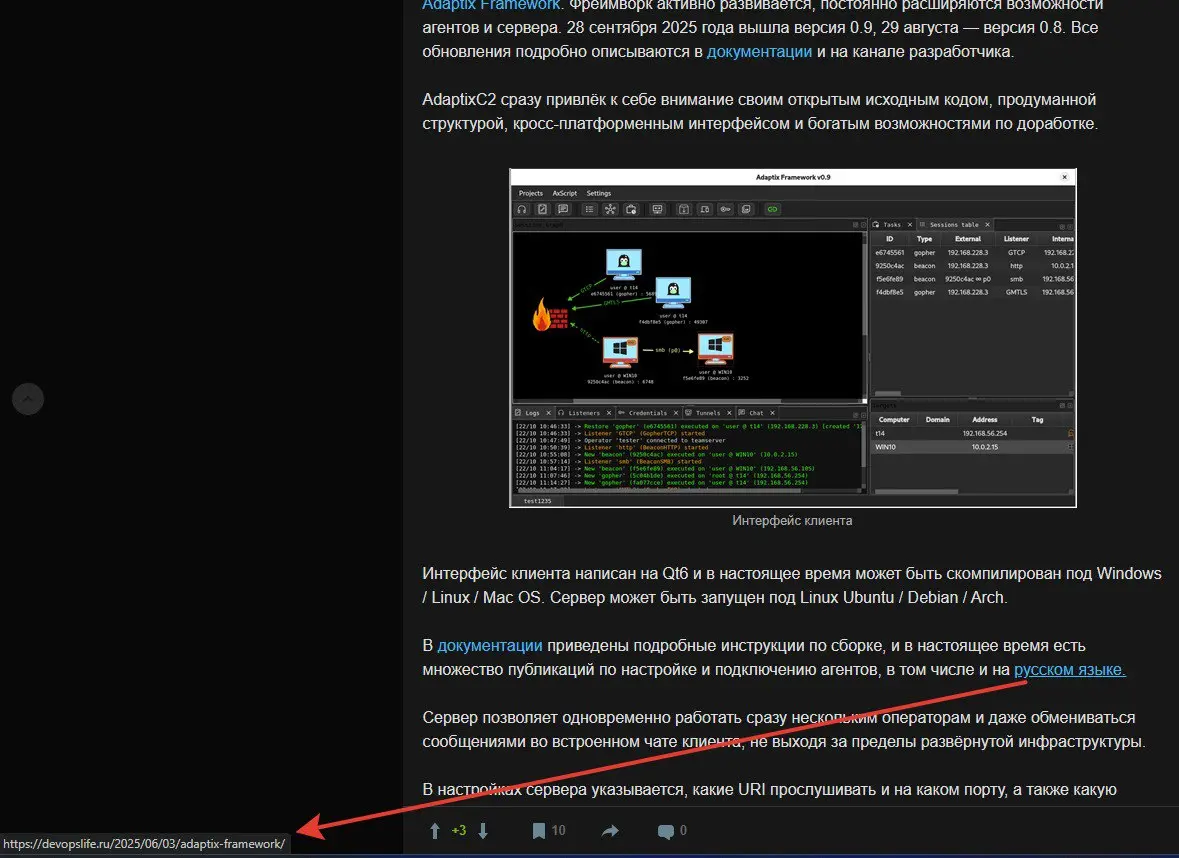Bookmark the article with the bookmark icon
This screenshot has width=1179, height=858.
coord(538,830)
